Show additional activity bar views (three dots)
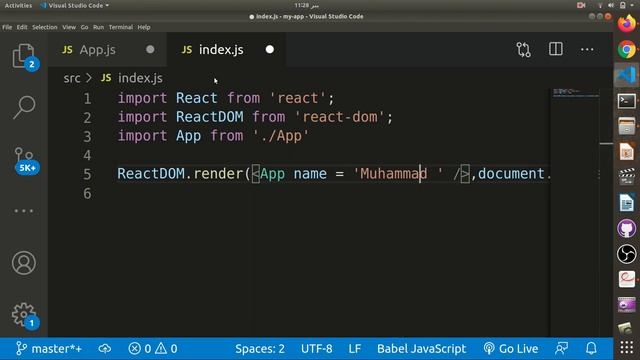 click(24, 211)
